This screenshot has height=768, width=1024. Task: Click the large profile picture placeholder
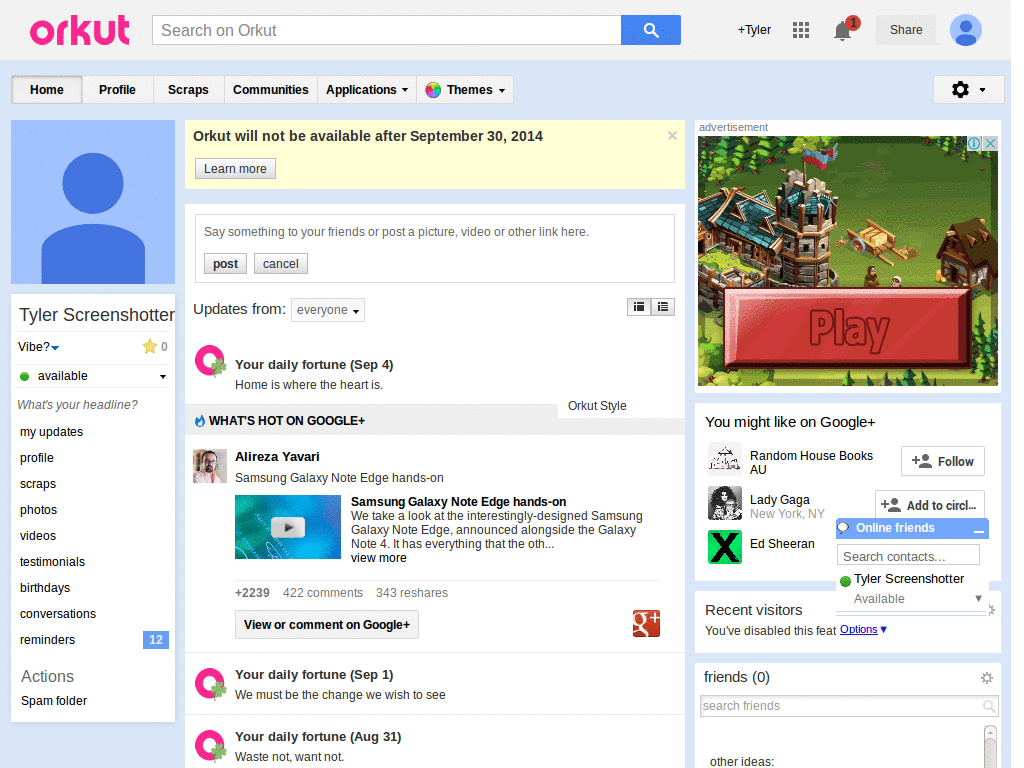(x=93, y=202)
